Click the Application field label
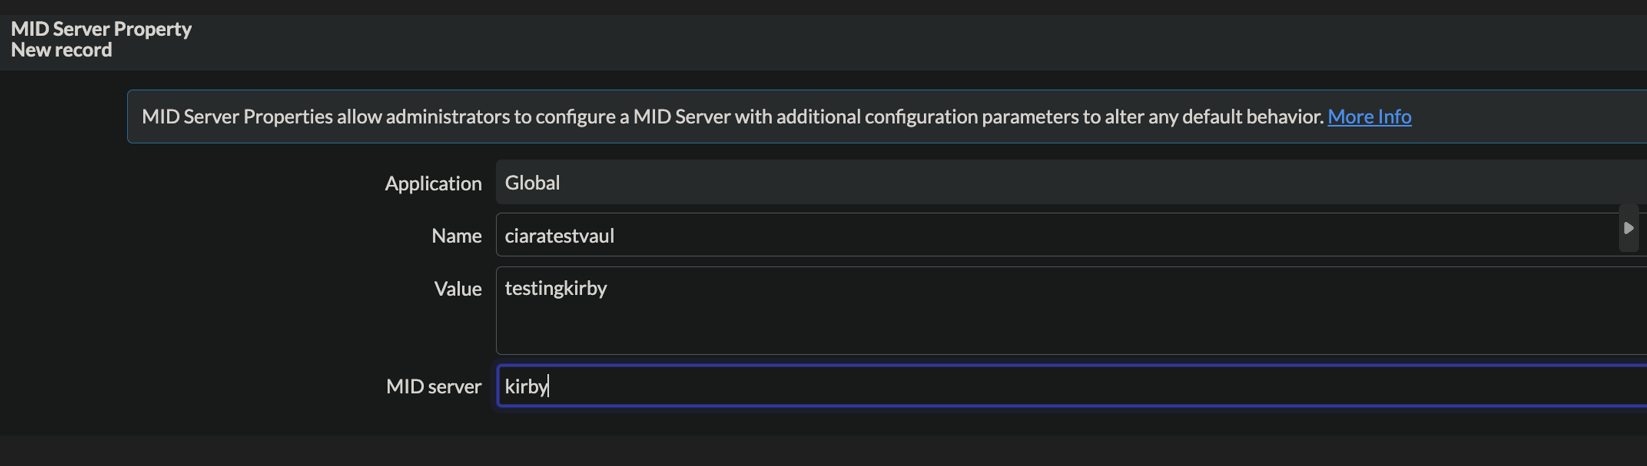The image size is (1647, 466). (x=432, y=184)
